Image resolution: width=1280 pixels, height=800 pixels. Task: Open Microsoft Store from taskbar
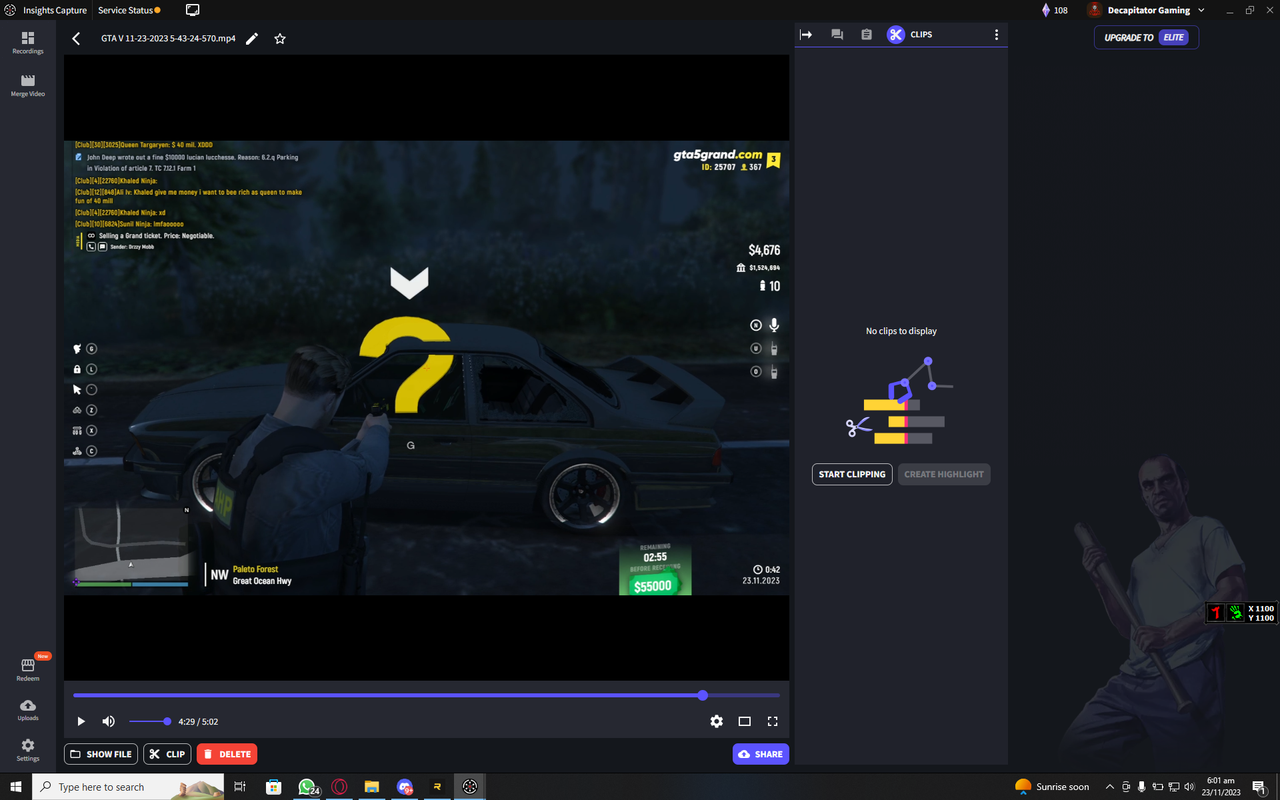coord(273,787)
